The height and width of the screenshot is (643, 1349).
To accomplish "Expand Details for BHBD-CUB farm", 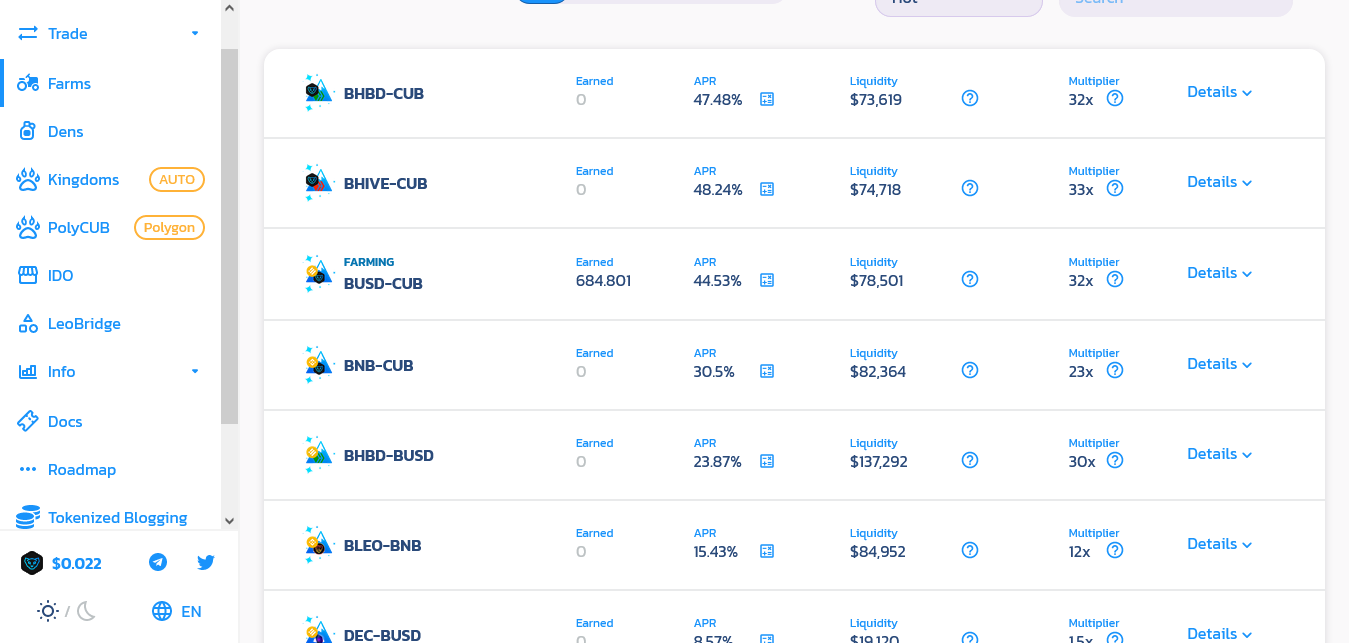I will [x=1219, y=92].
